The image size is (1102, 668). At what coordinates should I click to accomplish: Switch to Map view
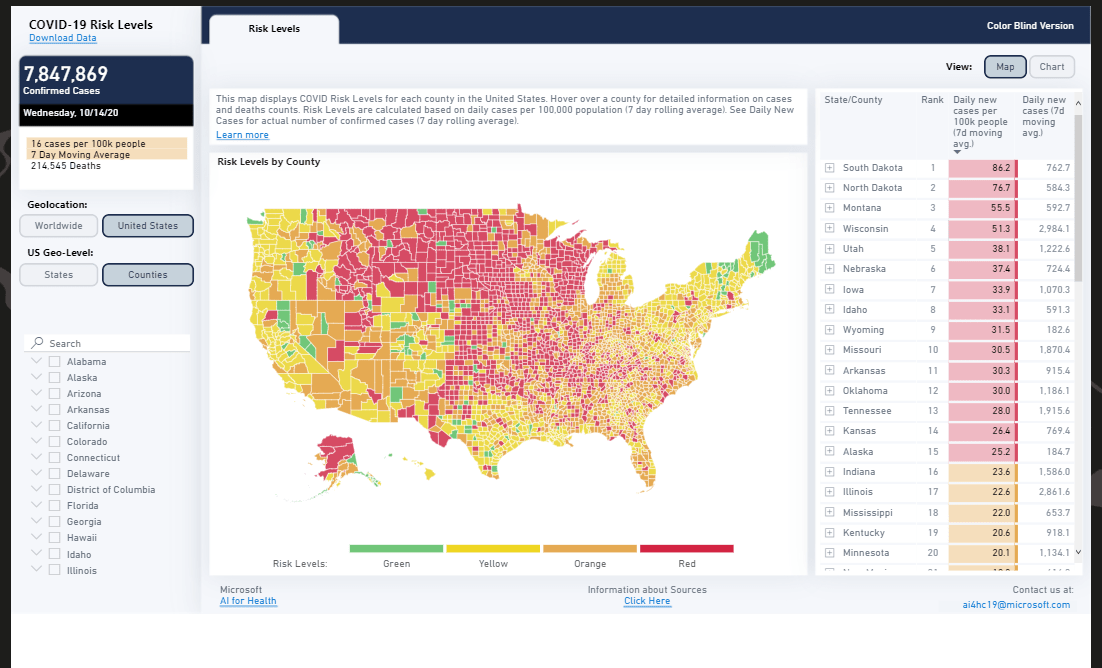[1005, 67]
